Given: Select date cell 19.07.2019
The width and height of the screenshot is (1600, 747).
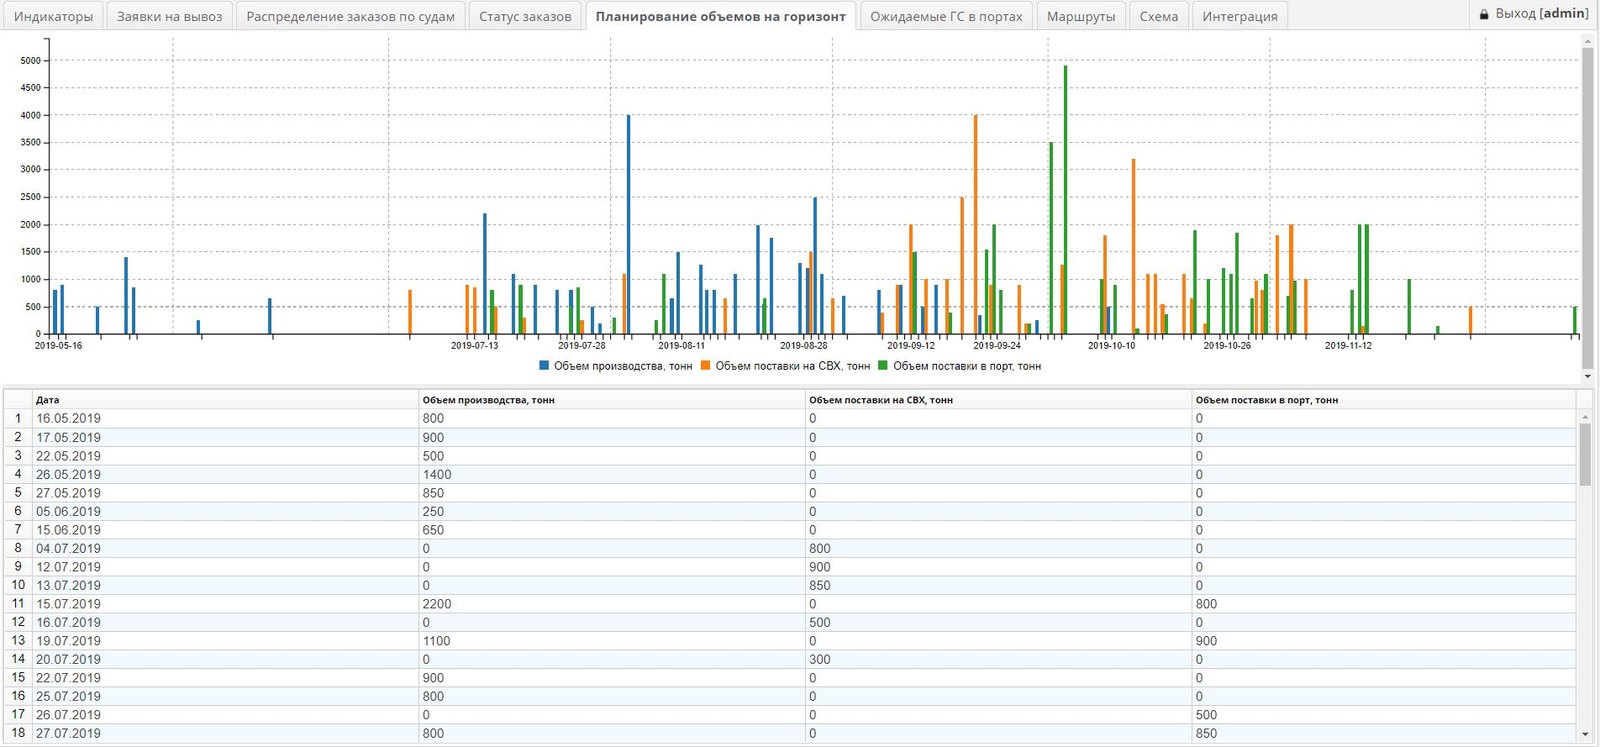Looking at the screenshot, I should (x=226, y=641).
